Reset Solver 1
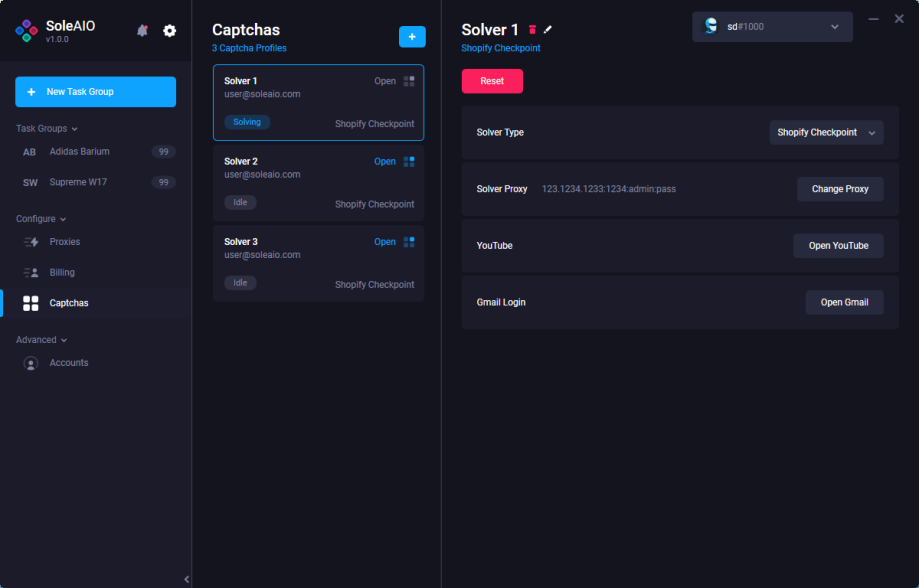This screenshot has width=919, height=588. coord(492,81)
